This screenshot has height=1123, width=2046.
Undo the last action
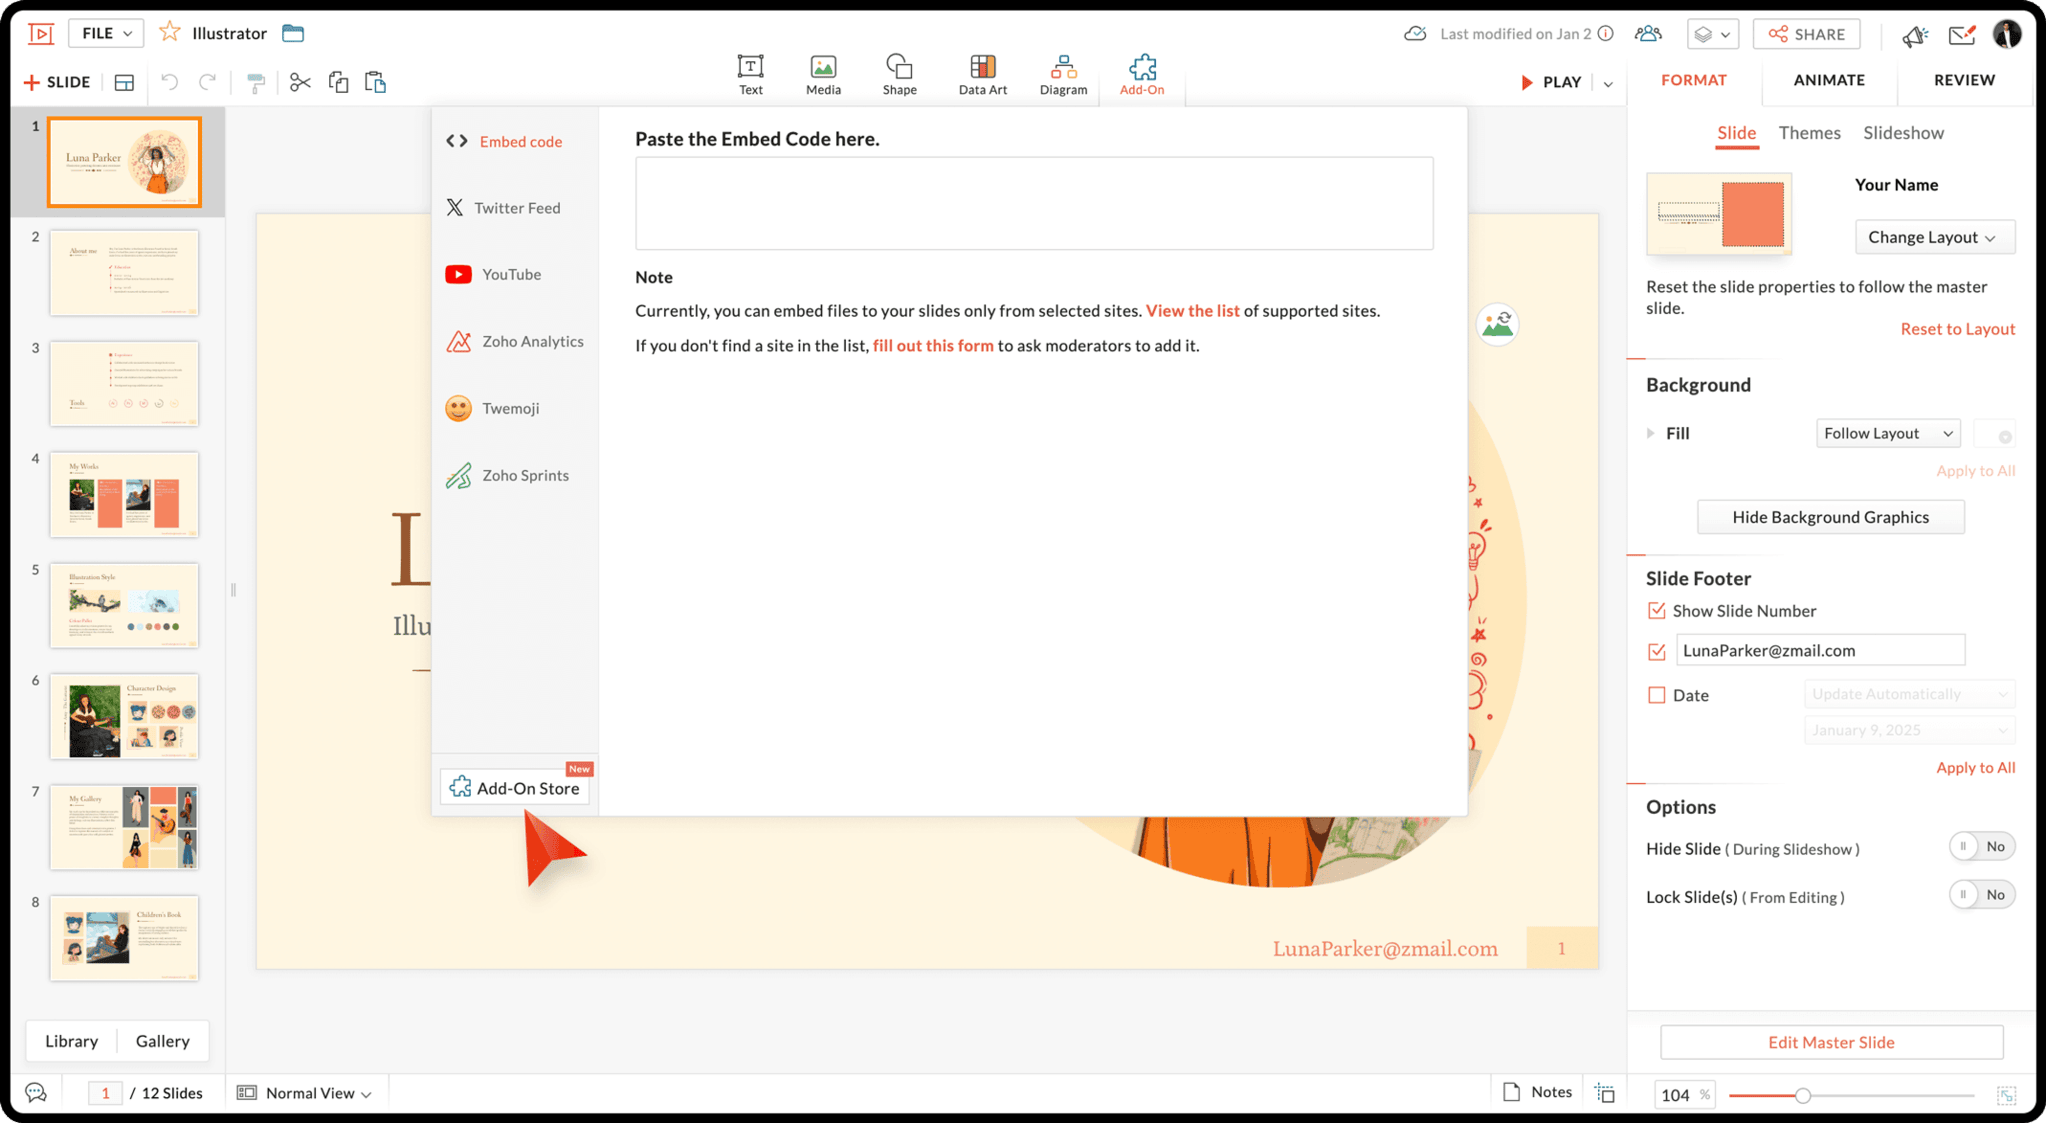point(169,82)
